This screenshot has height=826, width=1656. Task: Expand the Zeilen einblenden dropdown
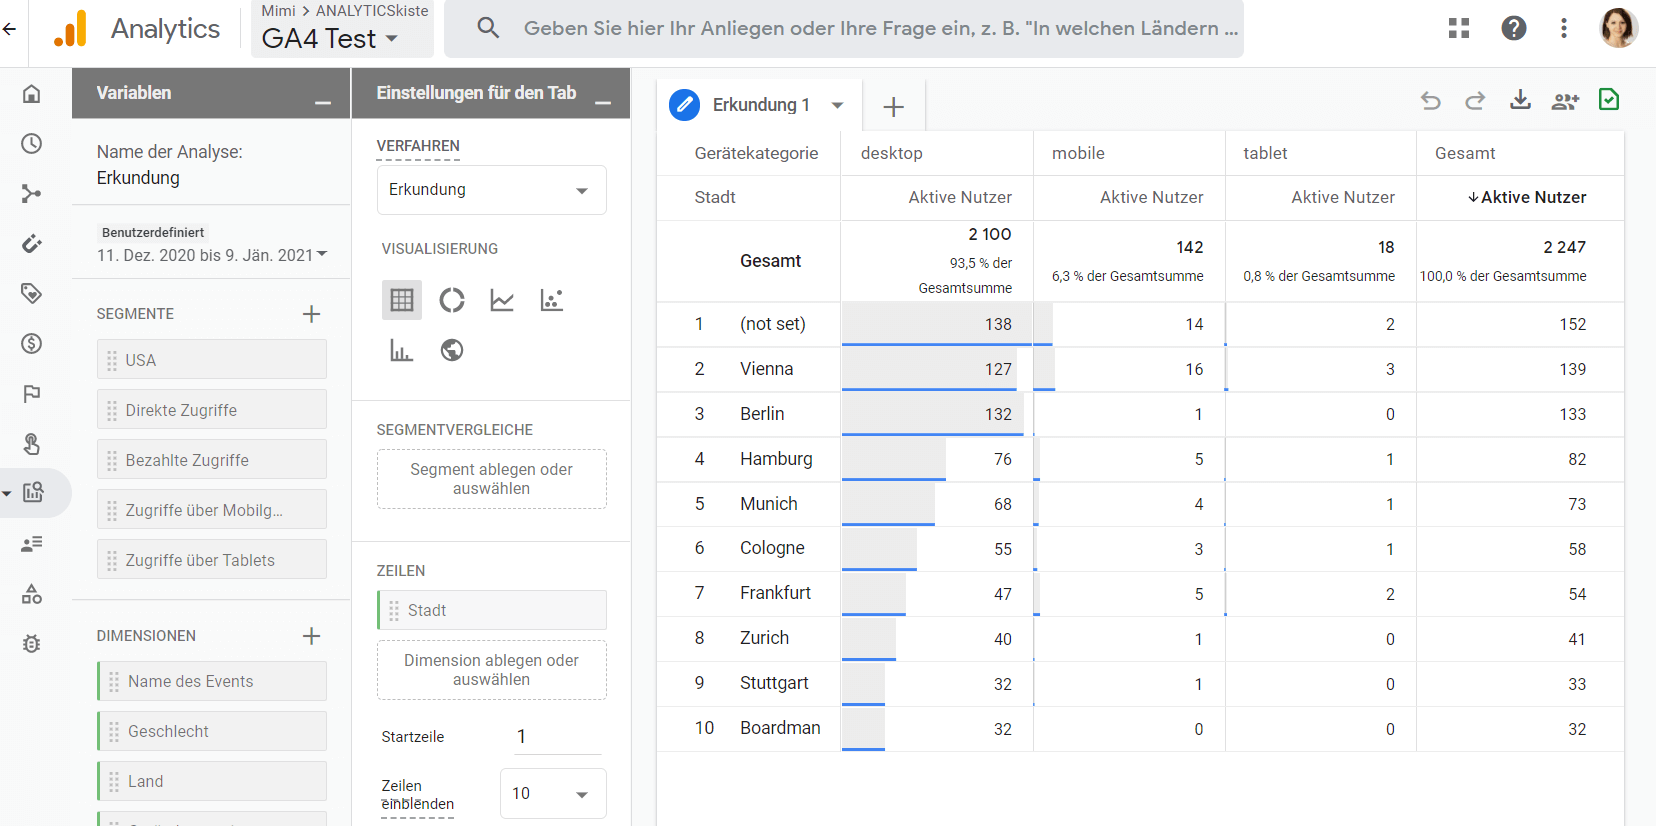[x=552, y=794]
